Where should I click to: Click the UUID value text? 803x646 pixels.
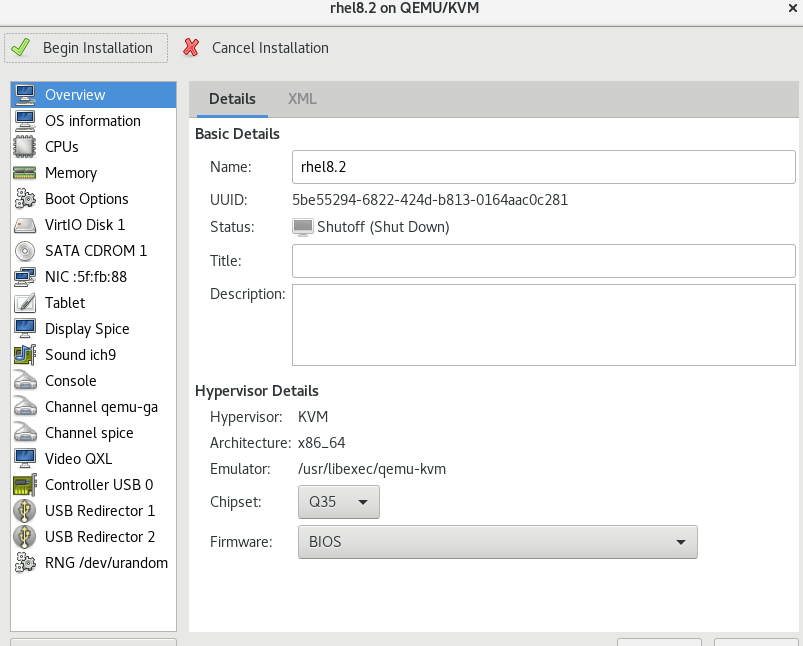point(430,200)
